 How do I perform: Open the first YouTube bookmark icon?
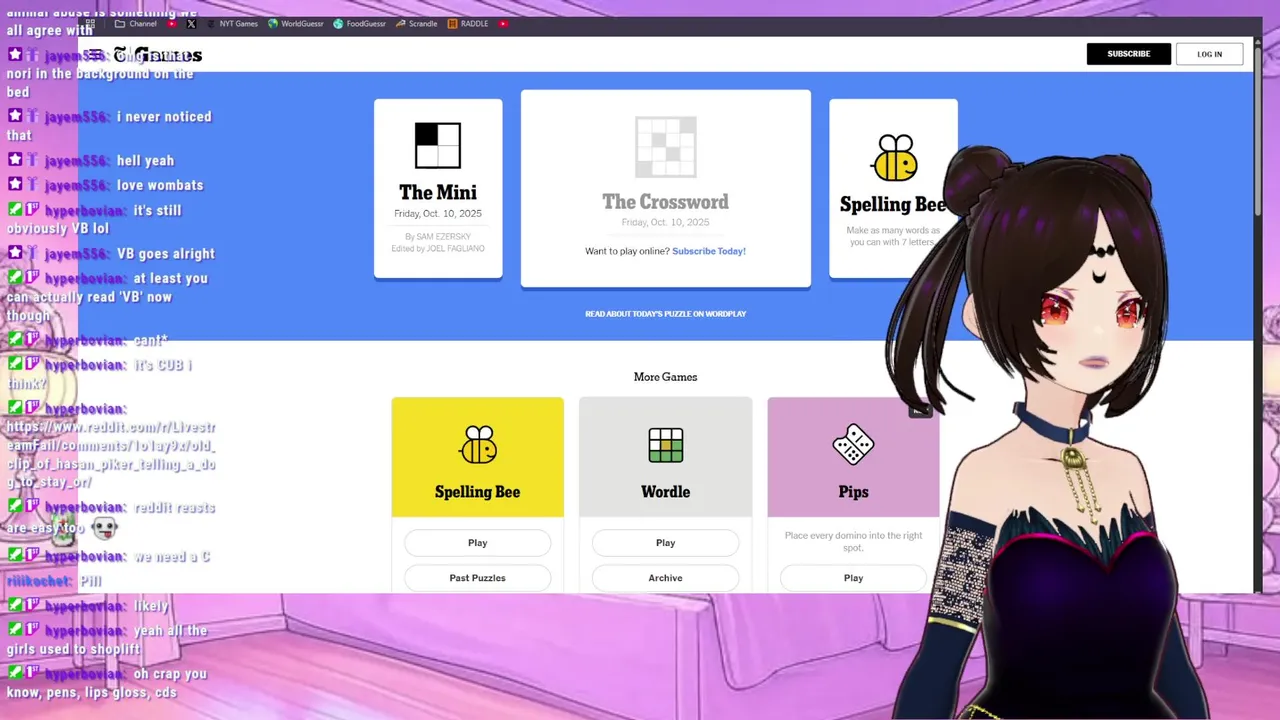tap(172, 23)
